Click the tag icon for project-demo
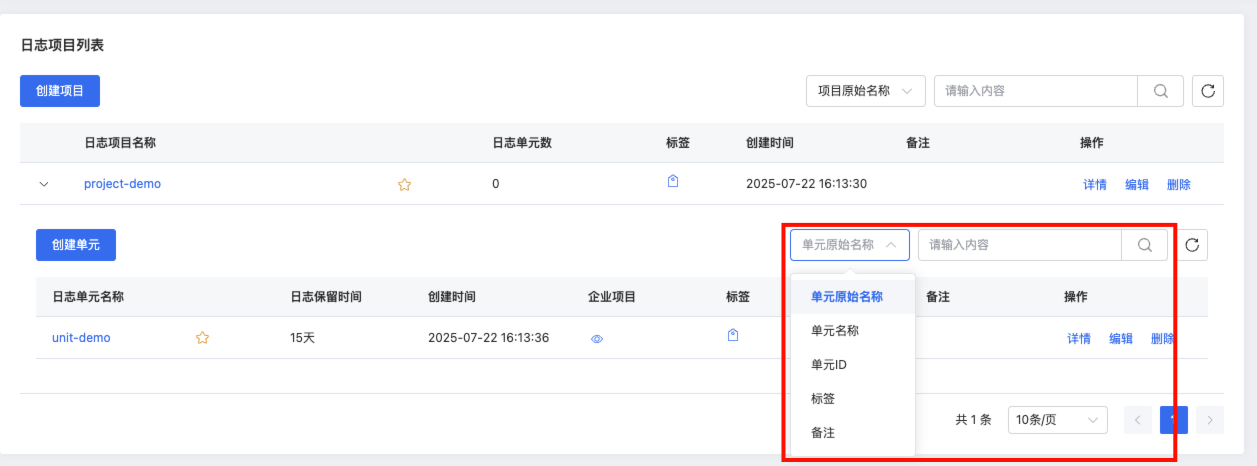The width and height of the screenshot is (1257, 466). (673, 181)
